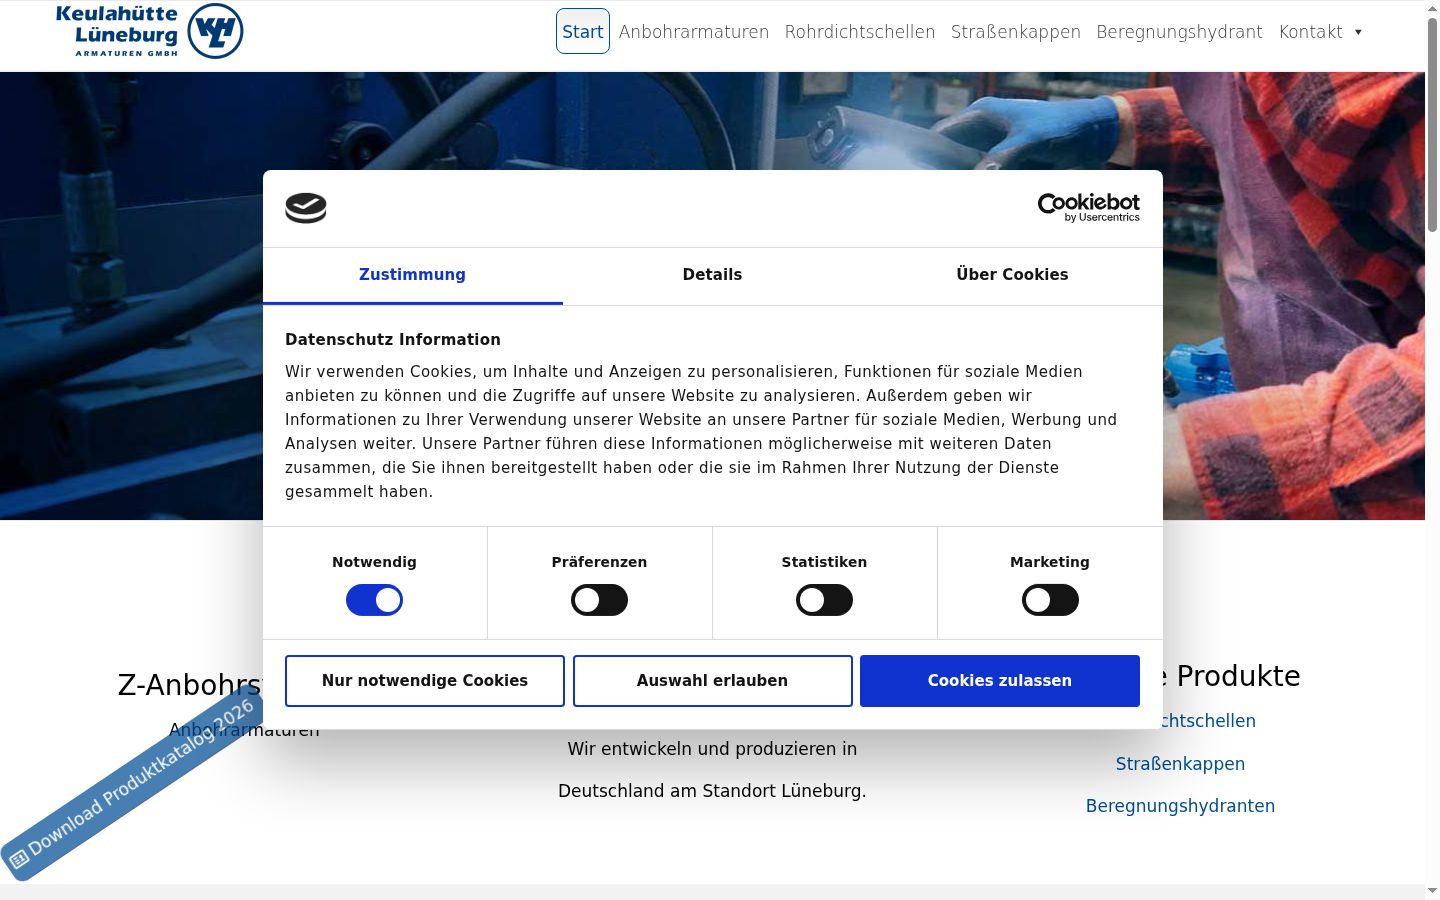Click the Auswahl erlauben button
Image resolution: width=1440 pixels, height=900 pixels.
click(712, 681)
